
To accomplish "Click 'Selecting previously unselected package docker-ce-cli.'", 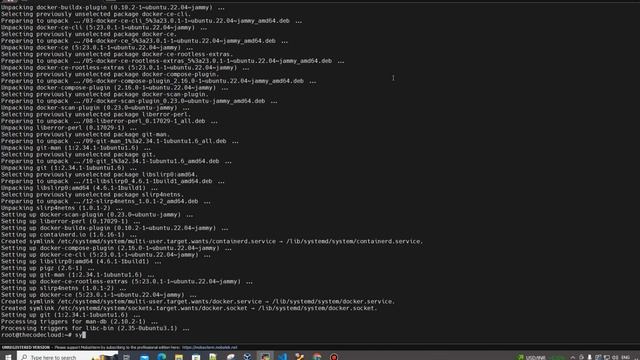I will (96, 14).
